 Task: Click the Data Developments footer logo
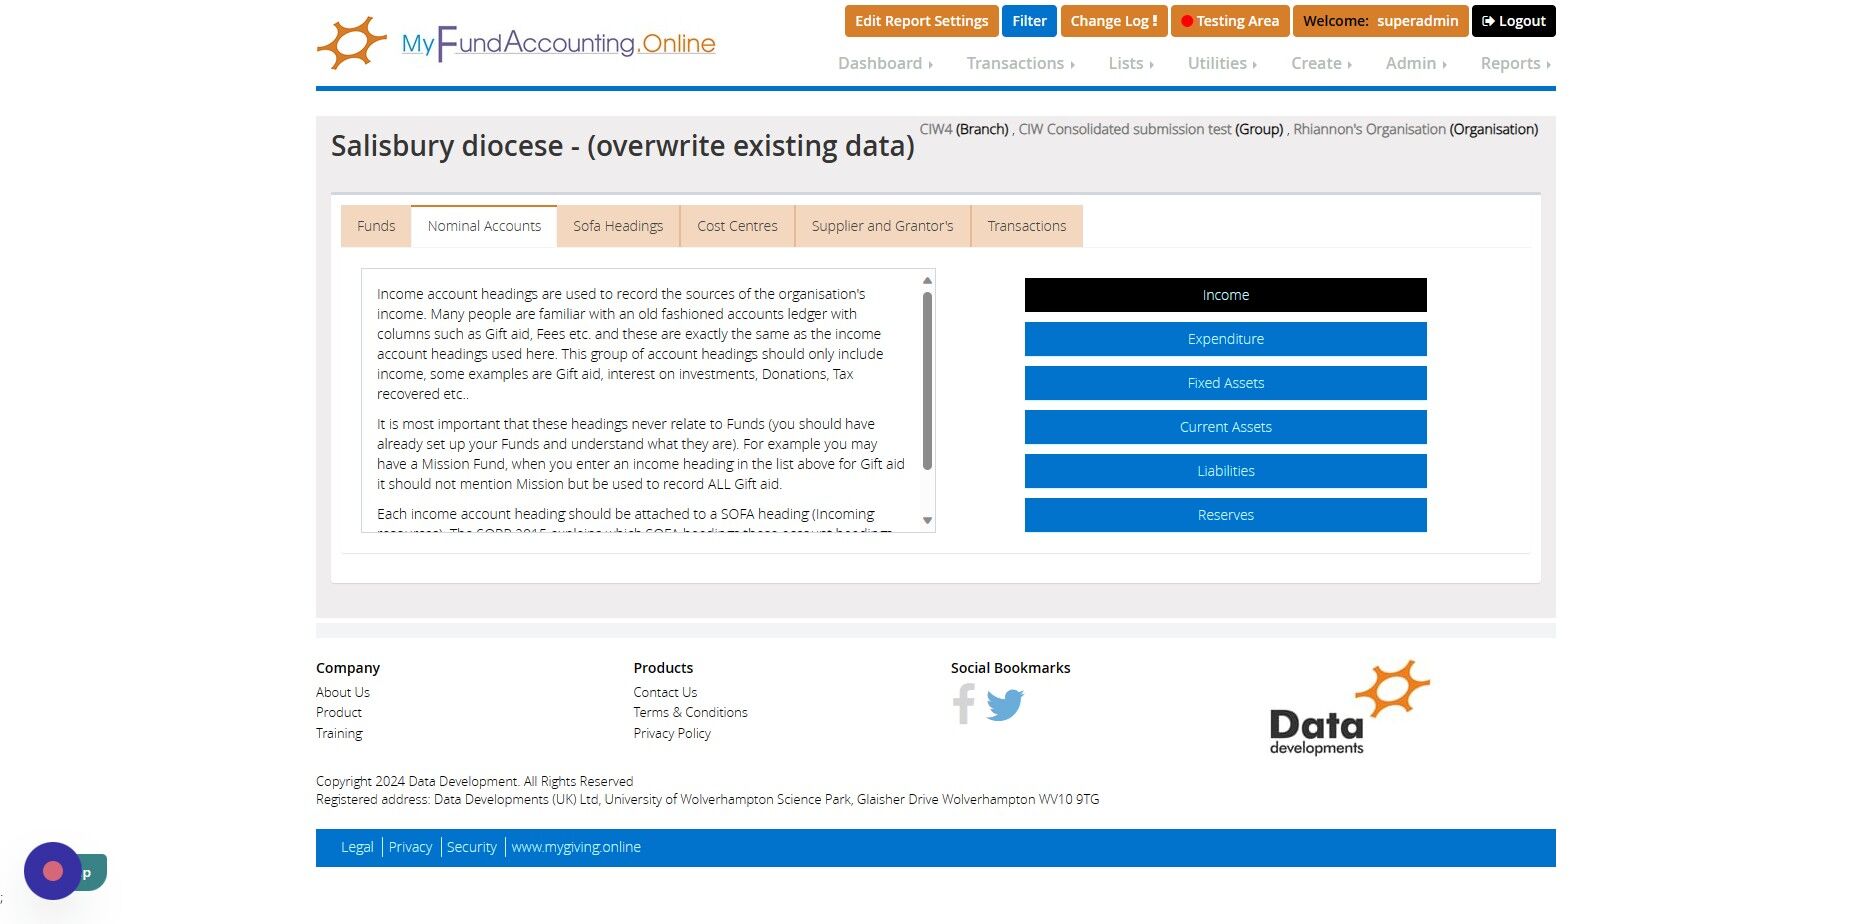1349,707
